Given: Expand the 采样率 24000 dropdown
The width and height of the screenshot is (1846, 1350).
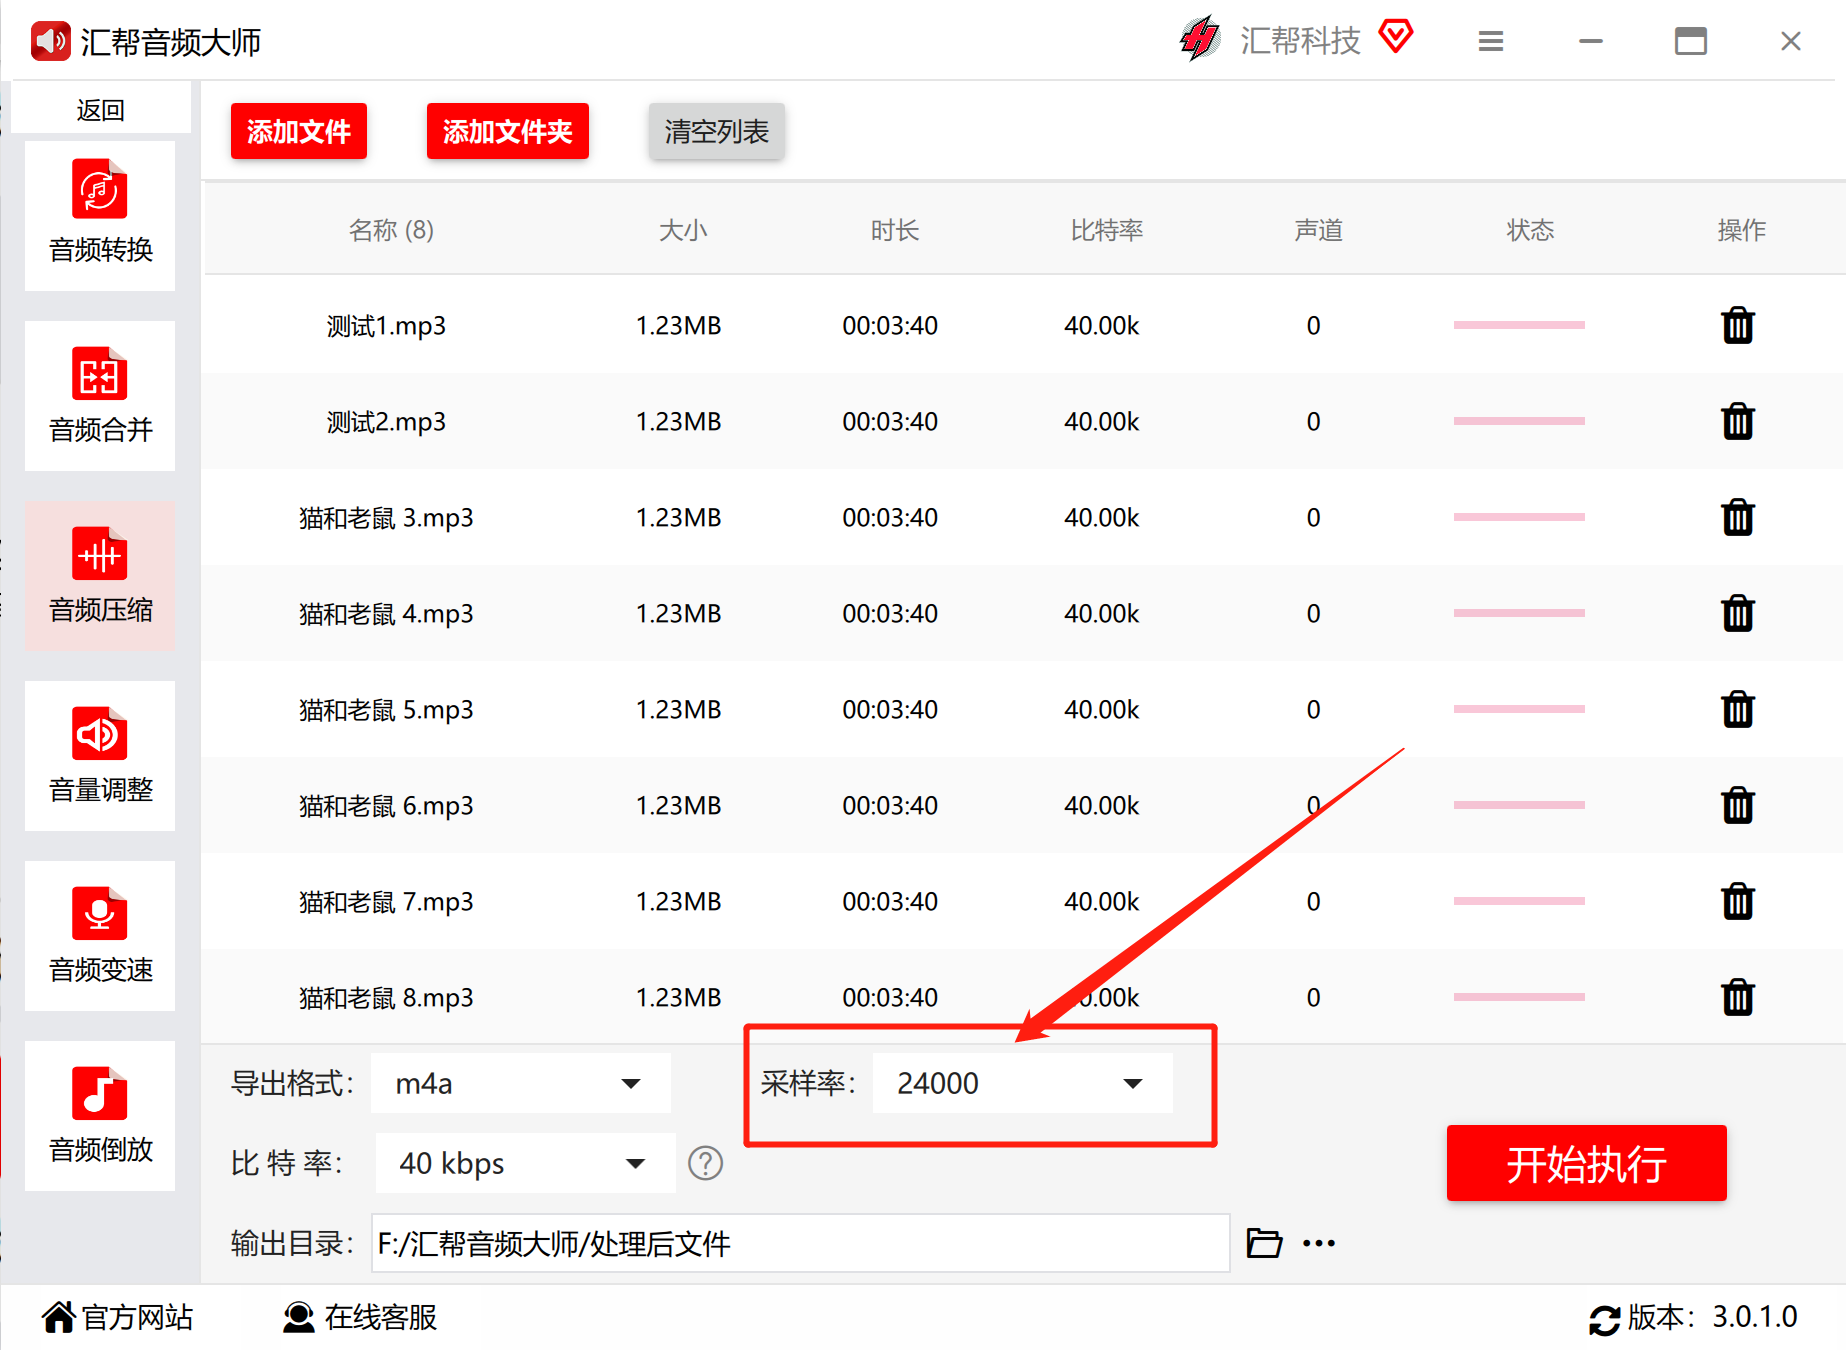Looking at the screenshot, I should tap(1022, 1083).
